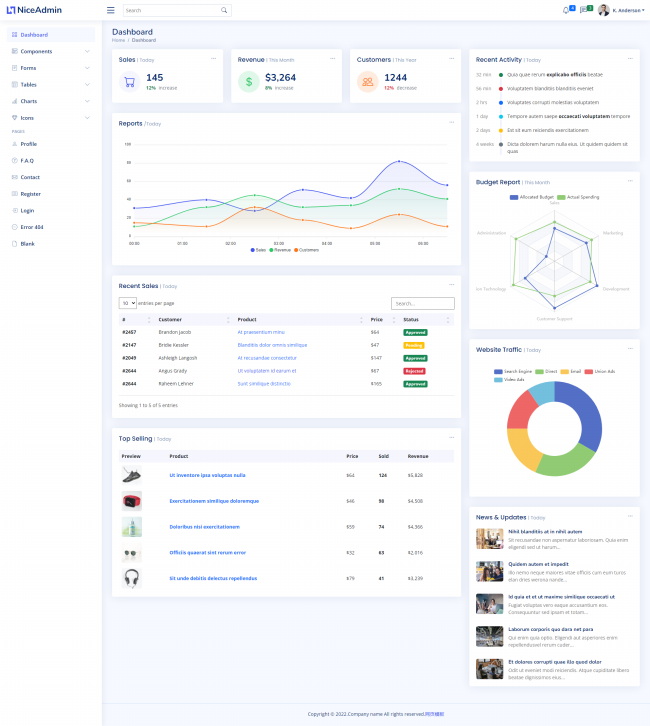
Task: Click the Sales cart icon
Action: 129,82
